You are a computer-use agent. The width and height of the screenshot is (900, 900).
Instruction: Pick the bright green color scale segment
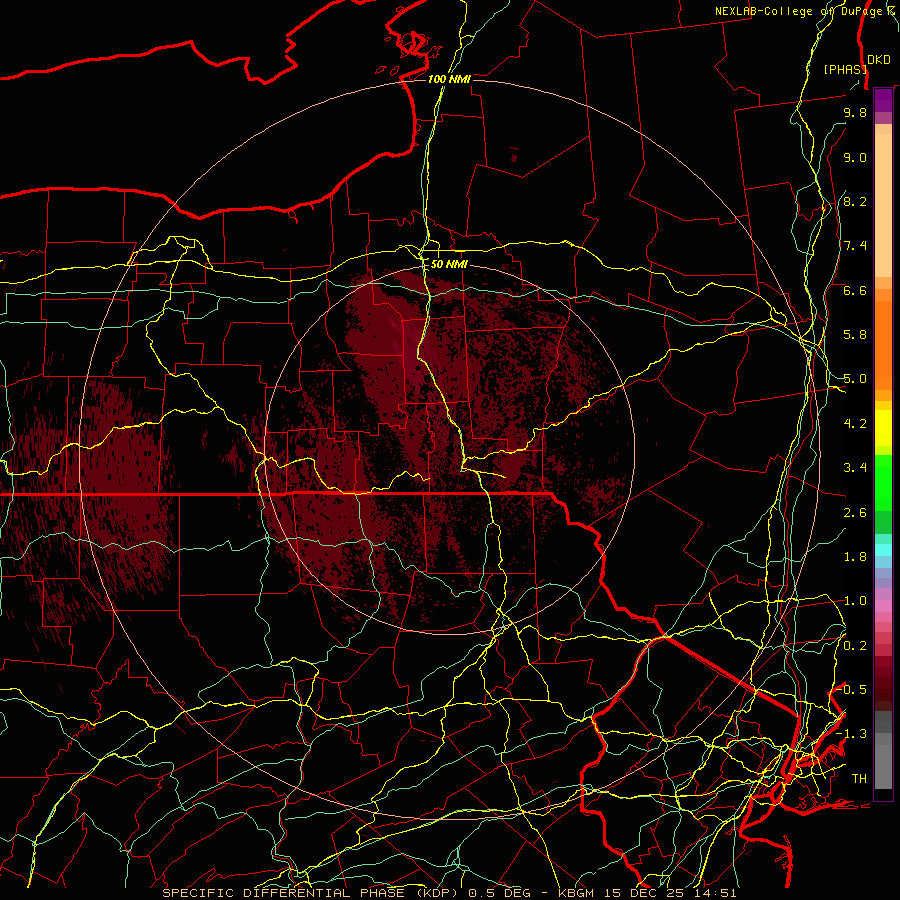[x=883, y=483]
